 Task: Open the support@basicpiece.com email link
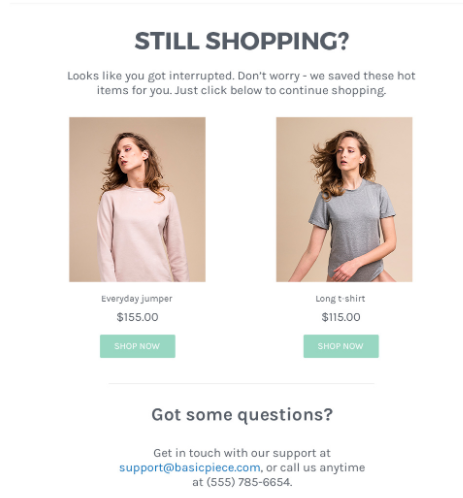point(190,467)
